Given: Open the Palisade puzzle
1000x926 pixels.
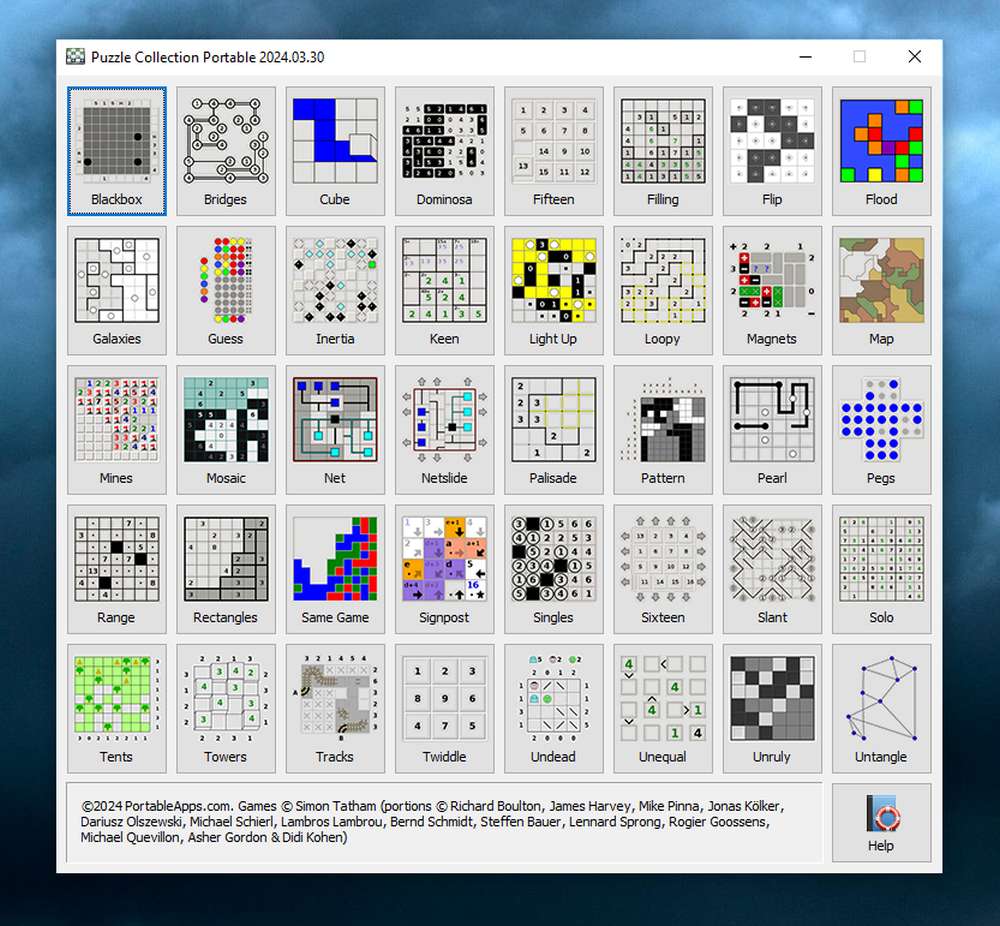Looking at the screenshot, I should pos(554,430).
